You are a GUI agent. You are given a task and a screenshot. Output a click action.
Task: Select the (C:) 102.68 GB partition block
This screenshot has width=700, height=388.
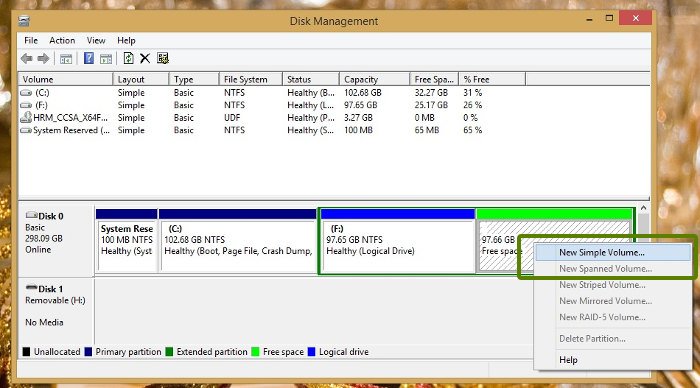tap(238, 241)
